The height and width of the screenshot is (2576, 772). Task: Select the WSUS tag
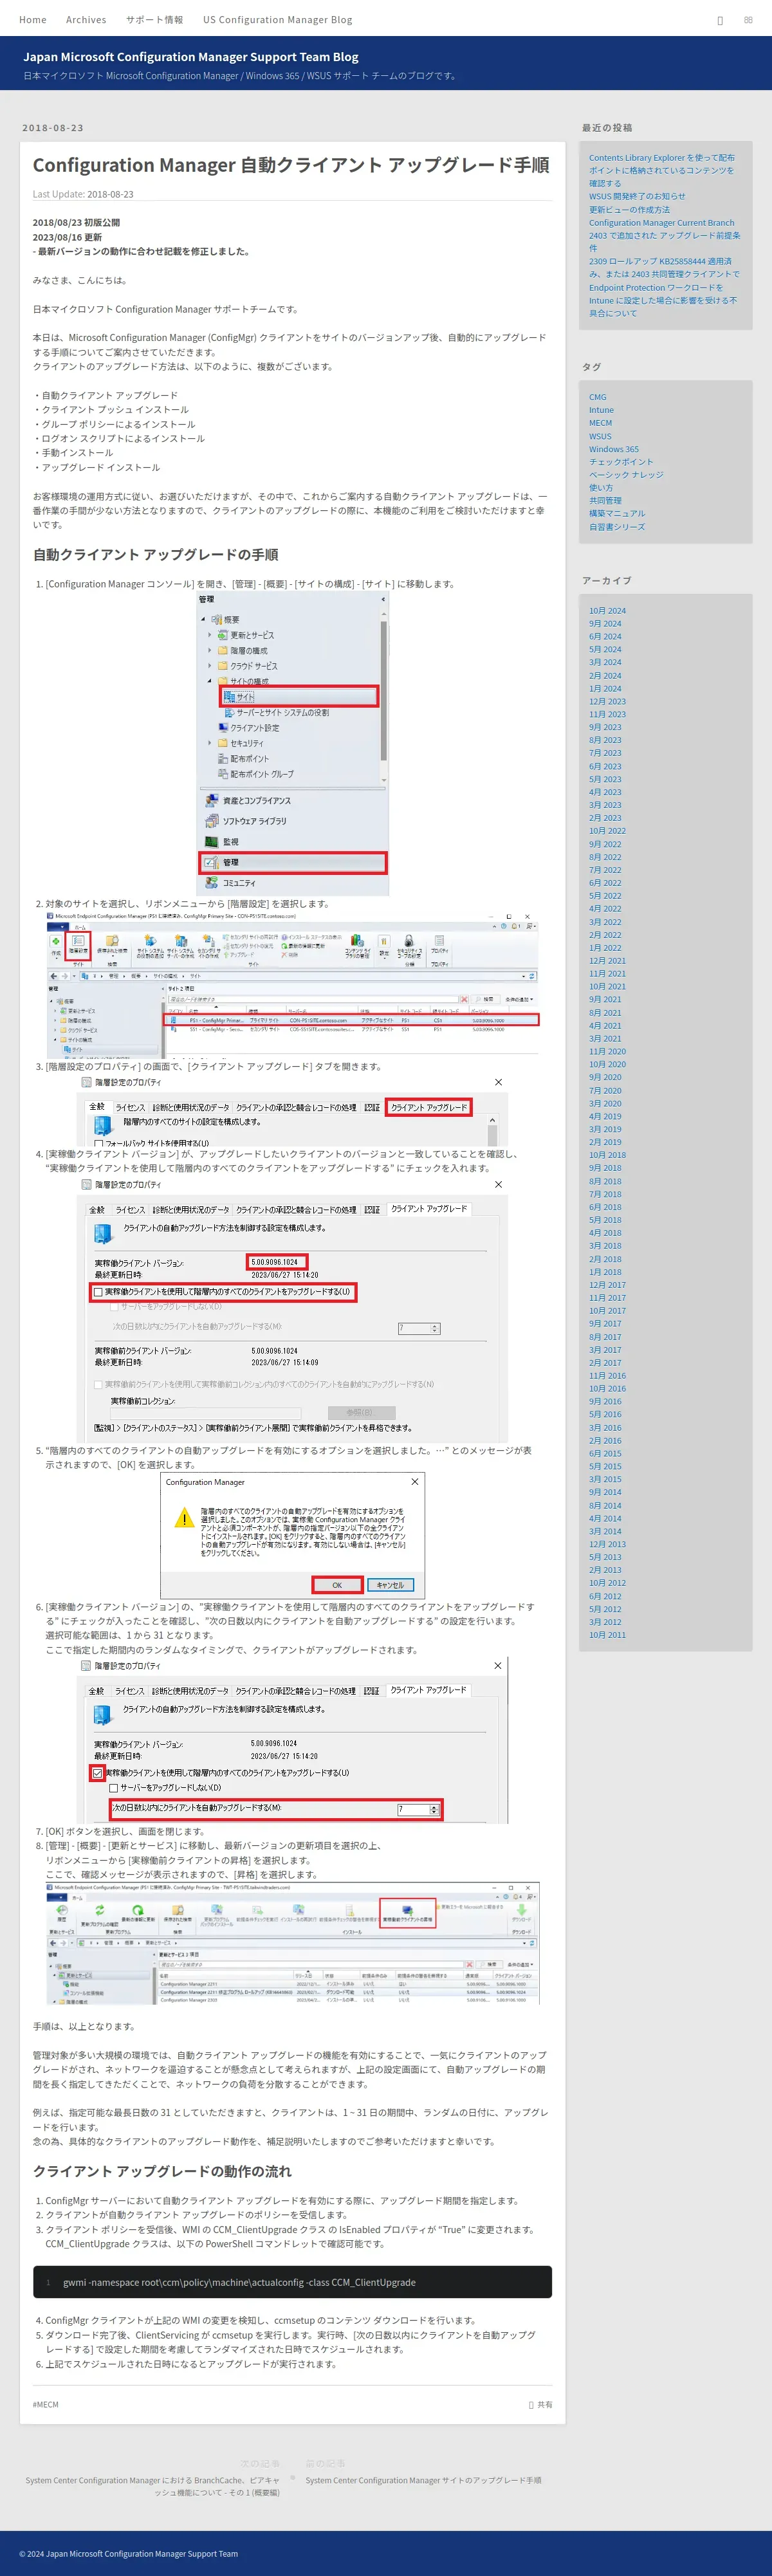[x=600, y=436]
